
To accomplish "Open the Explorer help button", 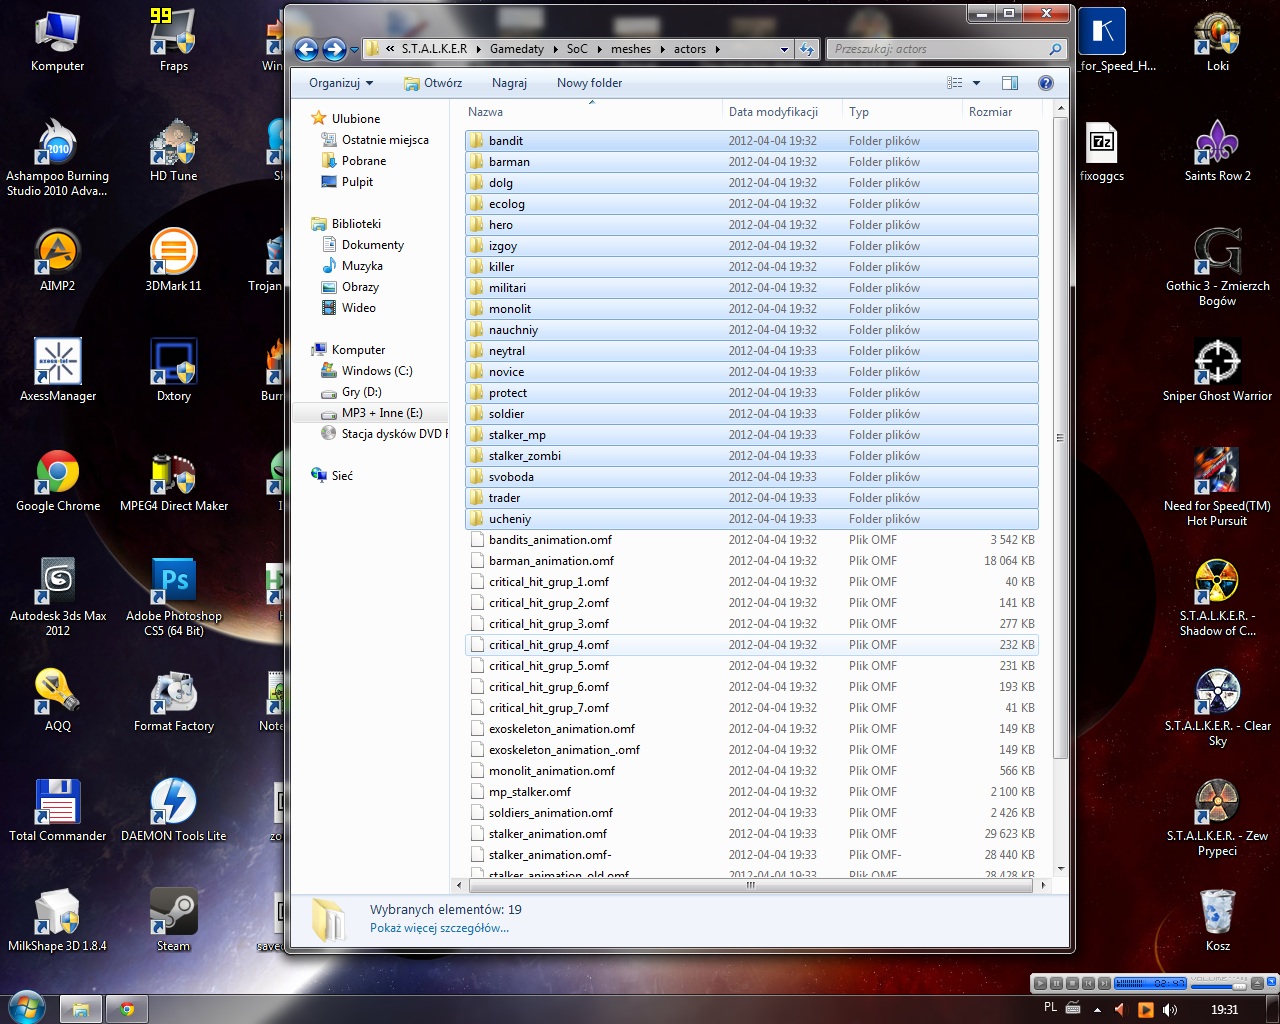I will [1045, 83].
